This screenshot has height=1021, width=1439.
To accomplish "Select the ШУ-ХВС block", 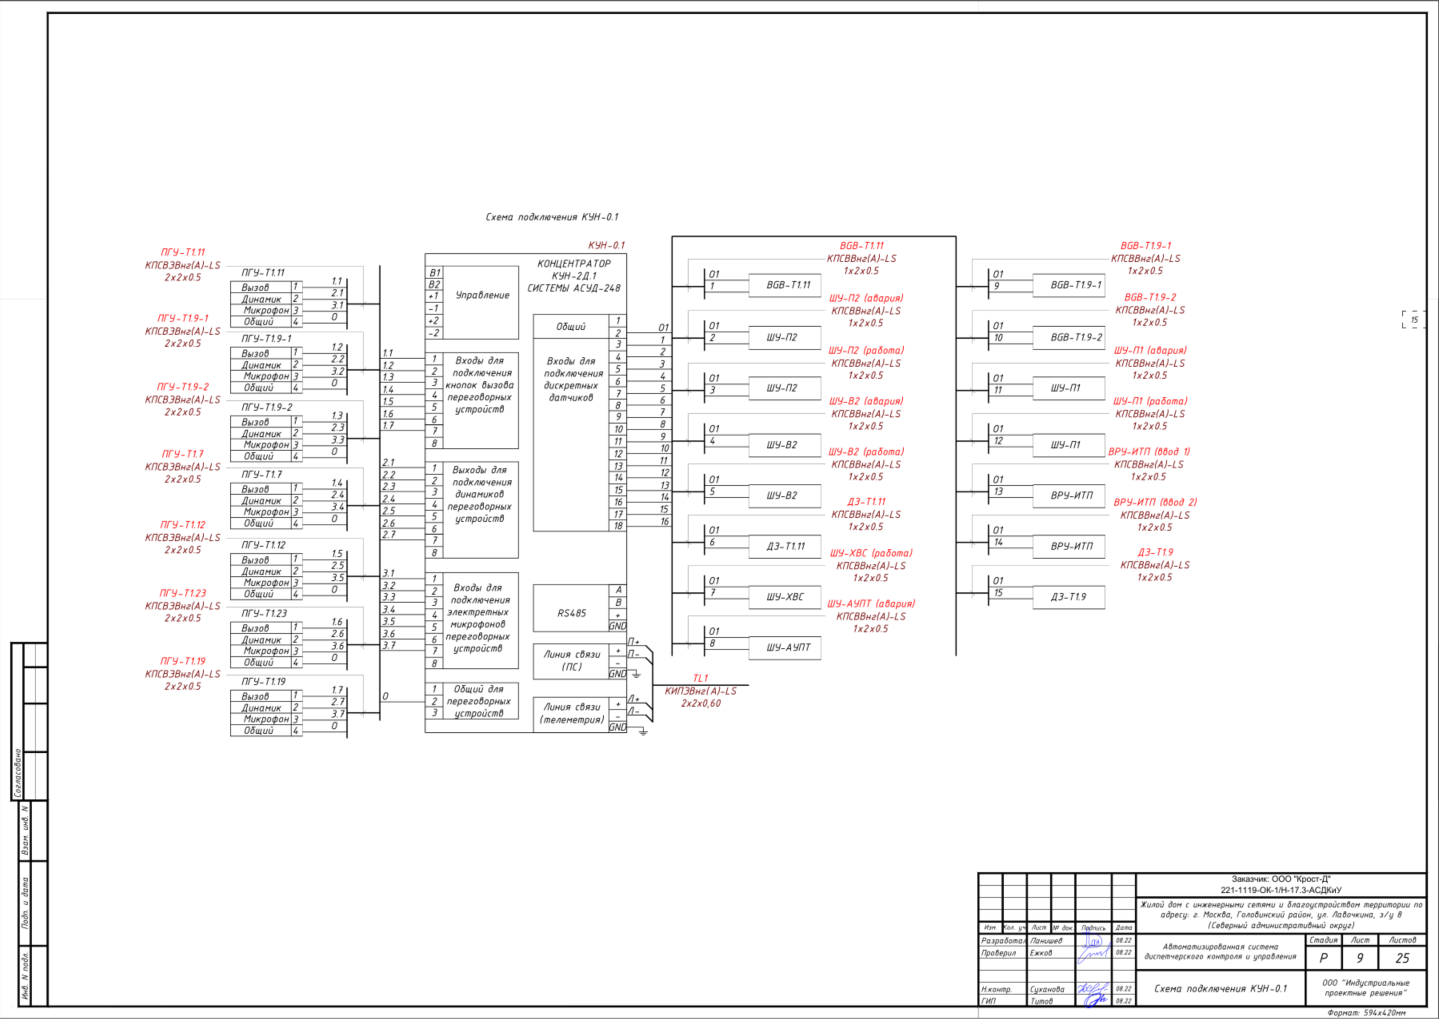I will pyautogui.click(x=785, y=597).
